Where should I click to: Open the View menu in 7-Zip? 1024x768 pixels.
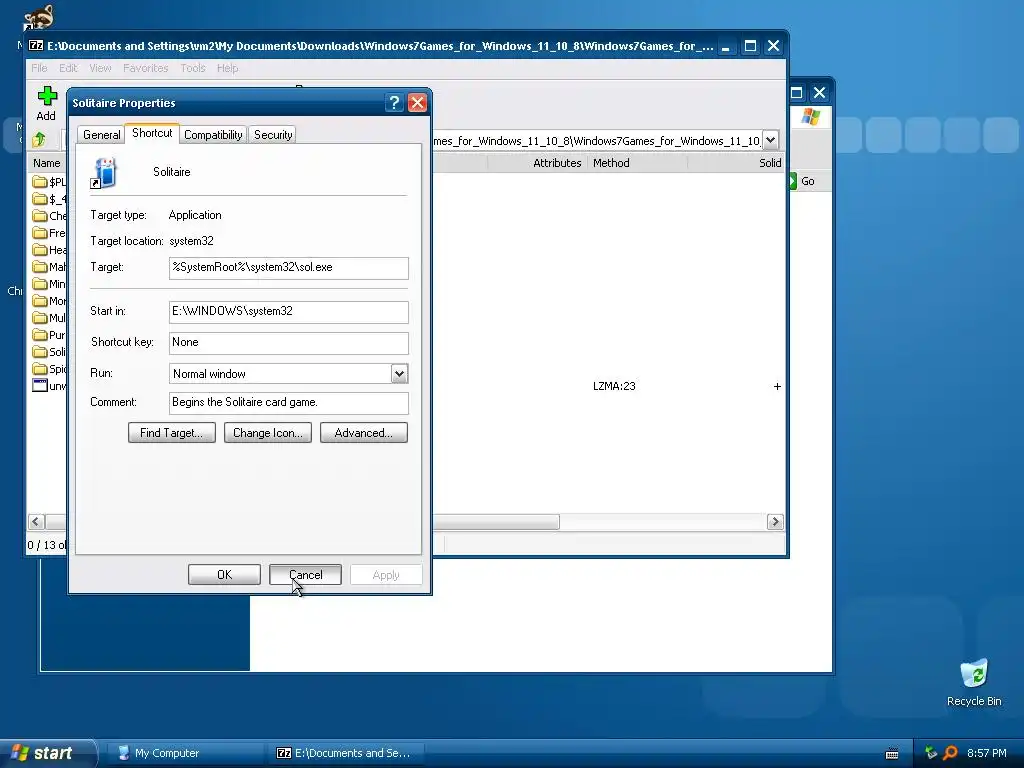(x=100, y=68)
